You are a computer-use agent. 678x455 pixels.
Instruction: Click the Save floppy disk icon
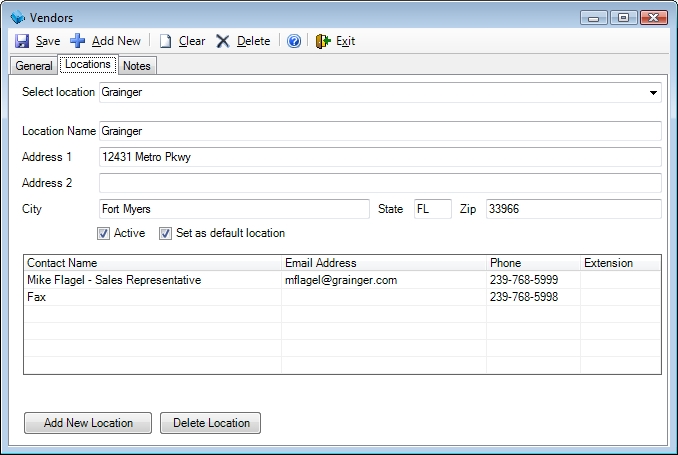22,41
